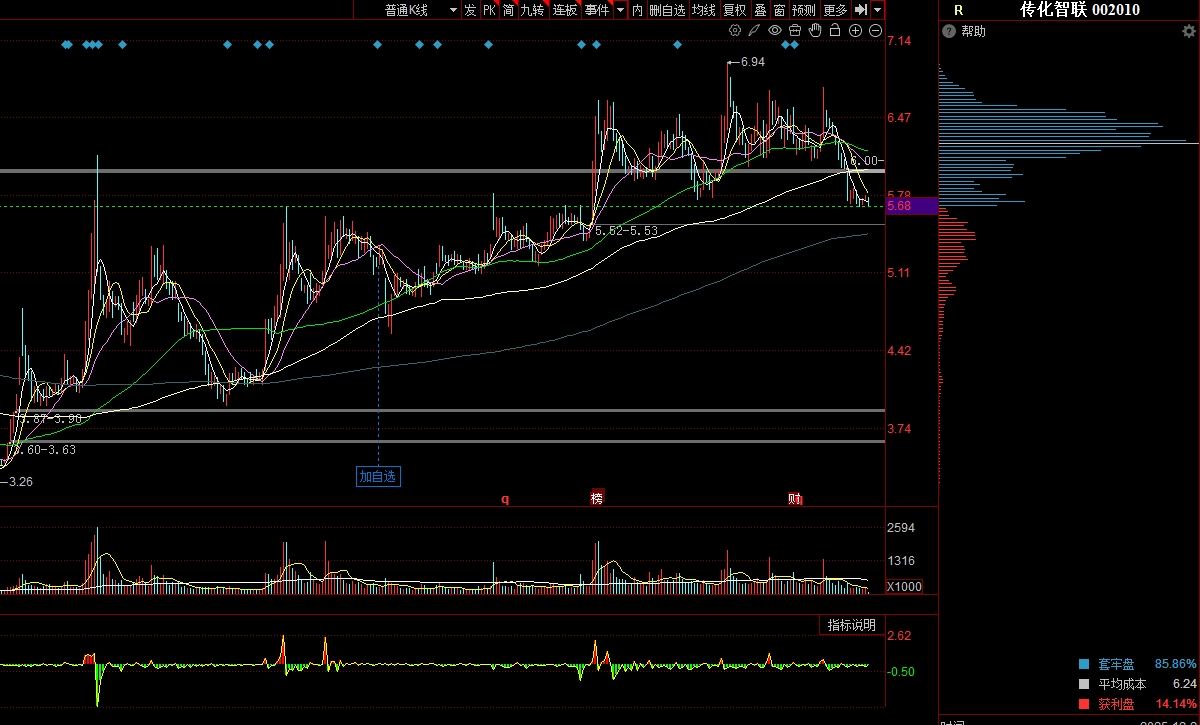
Task: Click the 6.24 average cost value
Action: tap(1184, 684)
